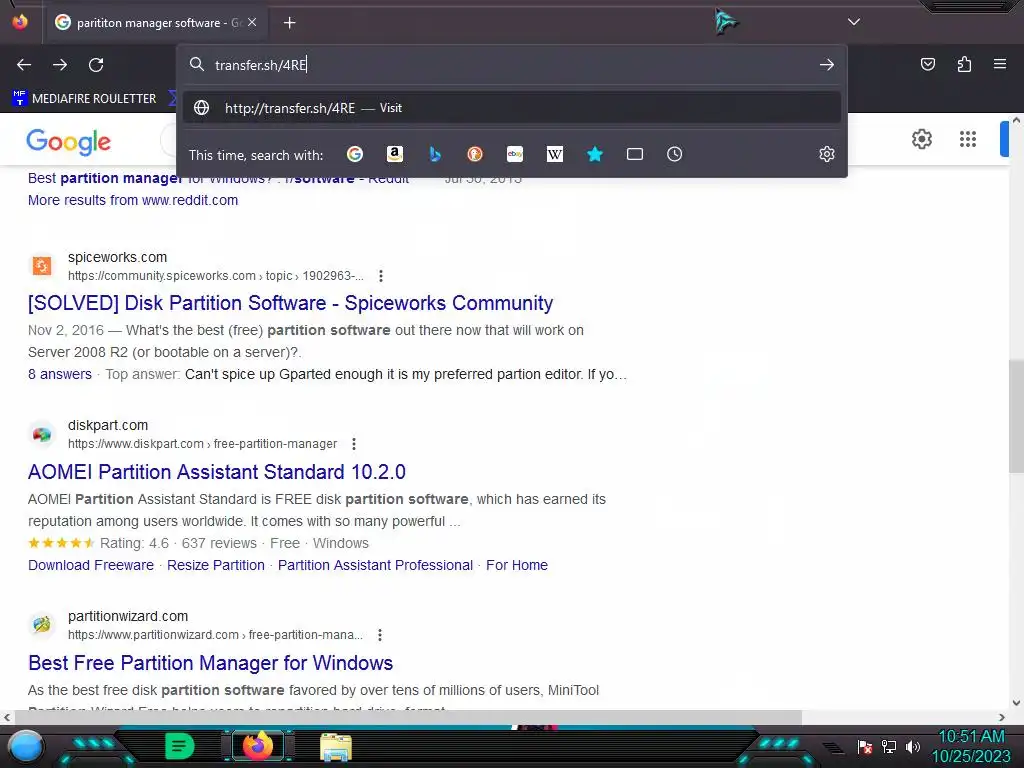Open File Explorer from the taskbar

click(x=336, y=748)
